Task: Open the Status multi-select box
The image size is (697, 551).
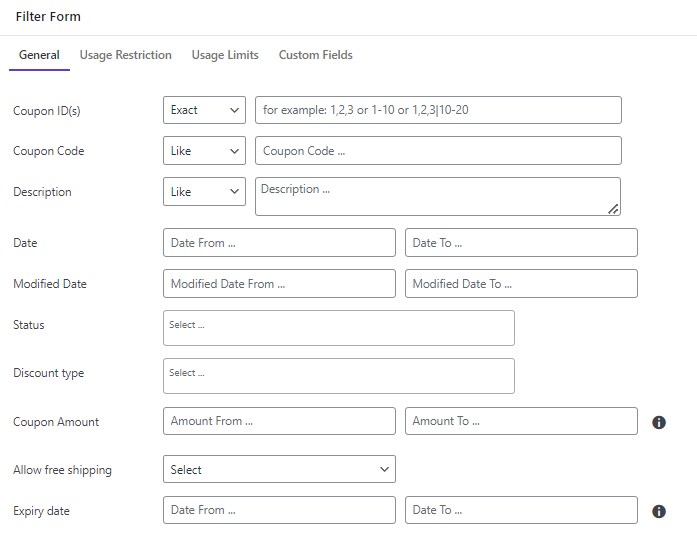Action: [x=339, y=328]
